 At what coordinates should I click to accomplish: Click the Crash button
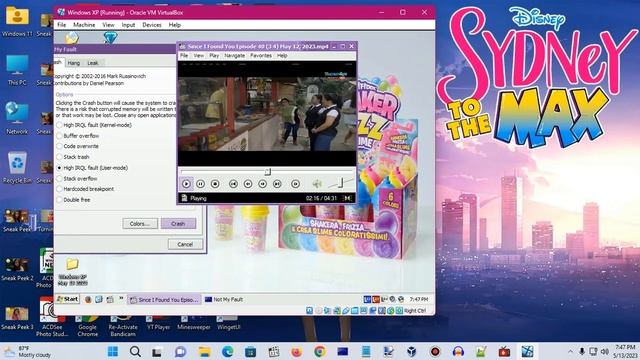coord(178,224)
